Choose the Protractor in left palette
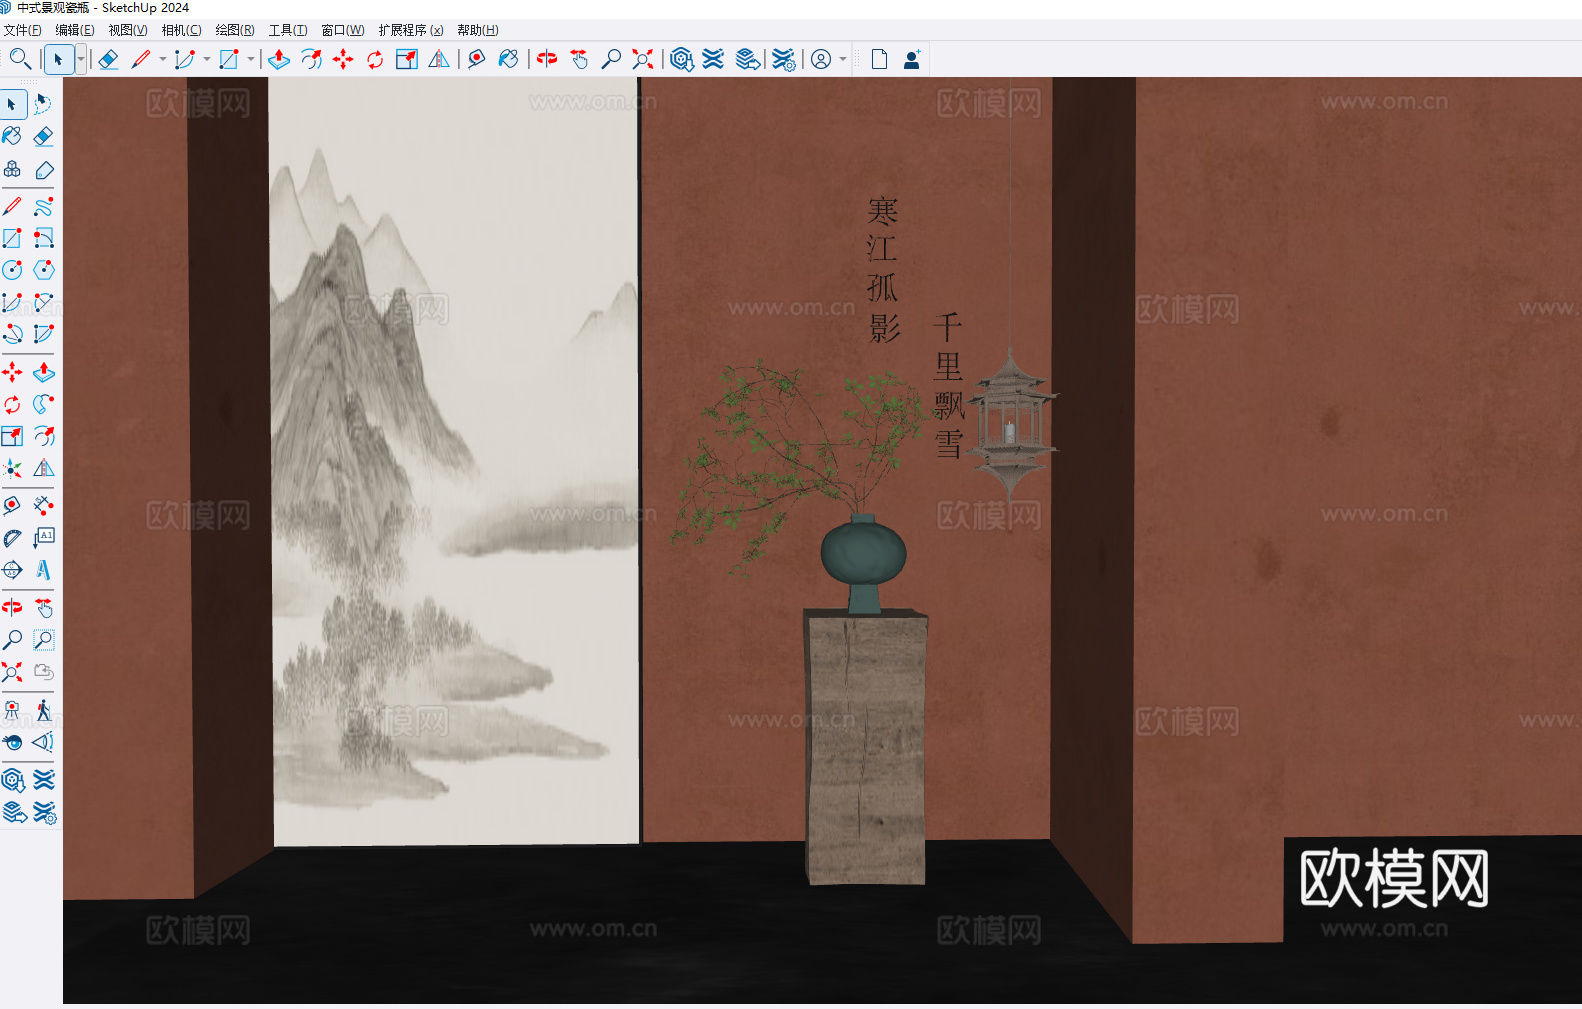This screenshot has height=1009, width=1582. (x=12, y=537)
